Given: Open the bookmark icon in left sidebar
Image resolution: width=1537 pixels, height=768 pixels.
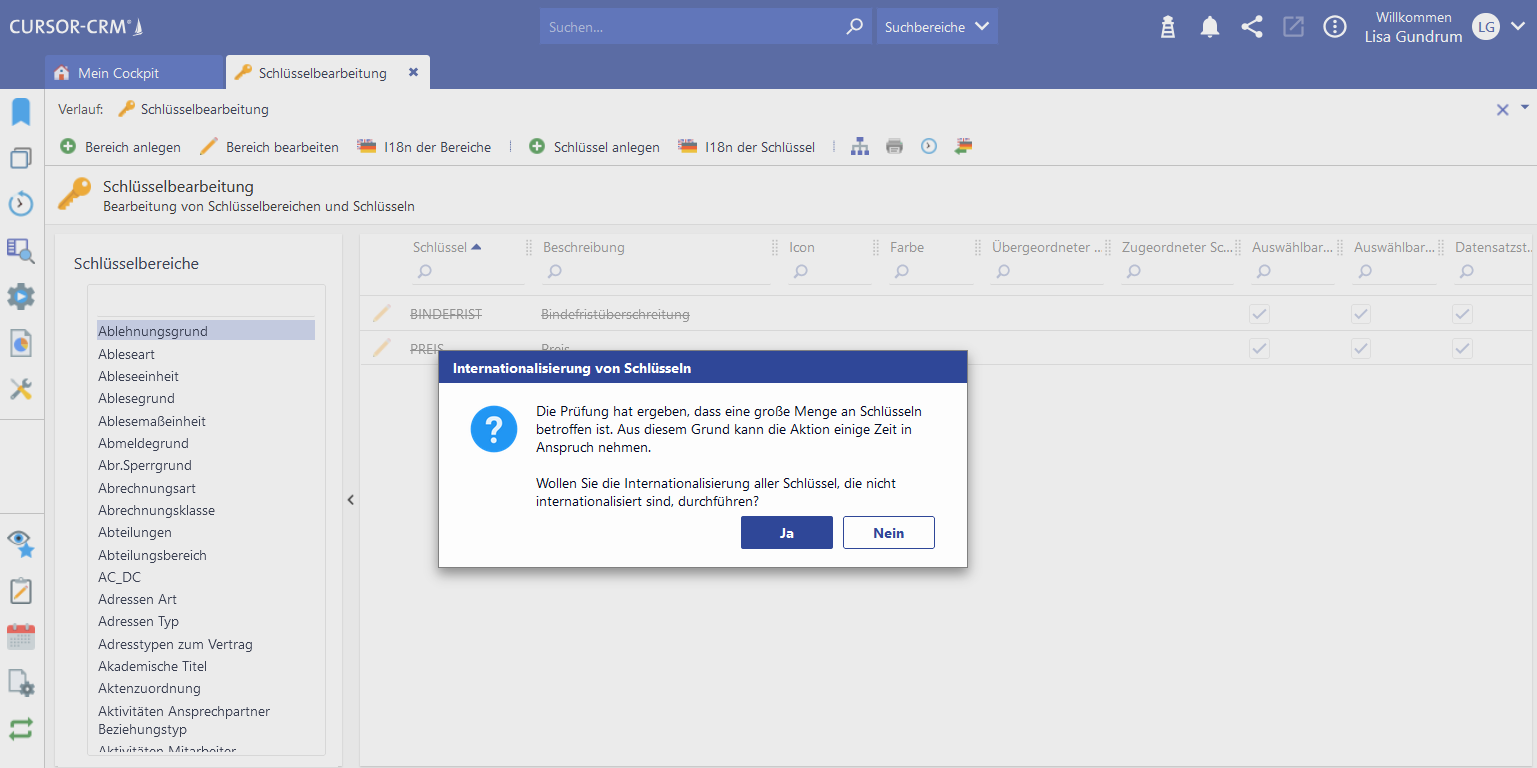Looking at the screenshot, I should click(x=21, y=112).
